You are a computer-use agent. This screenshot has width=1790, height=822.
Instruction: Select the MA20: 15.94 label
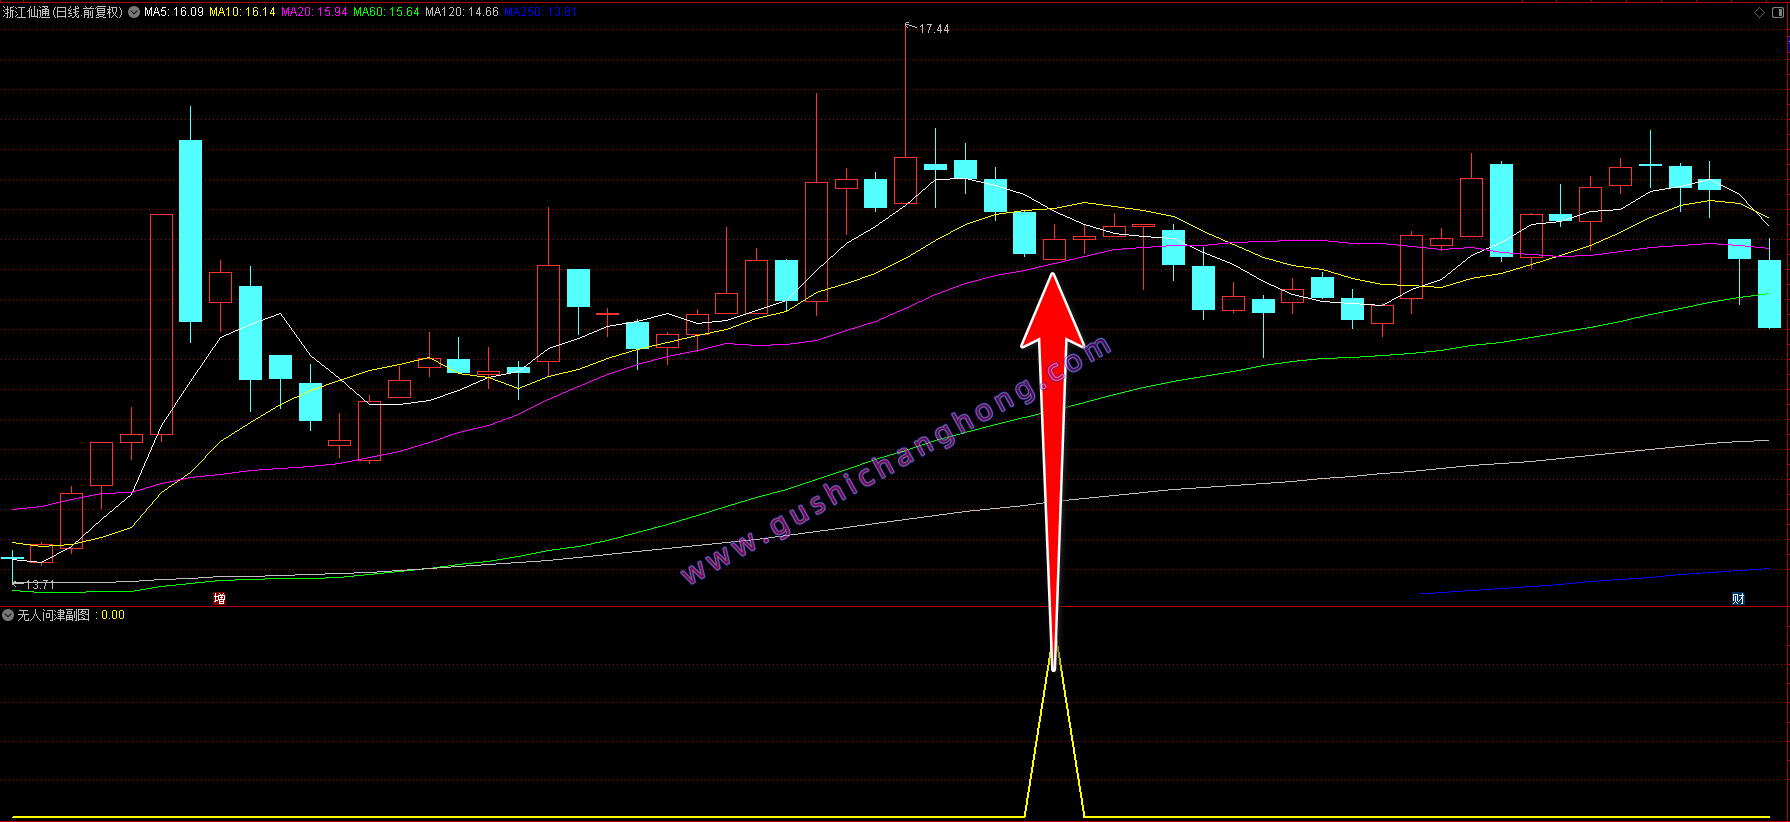point(314,12)
